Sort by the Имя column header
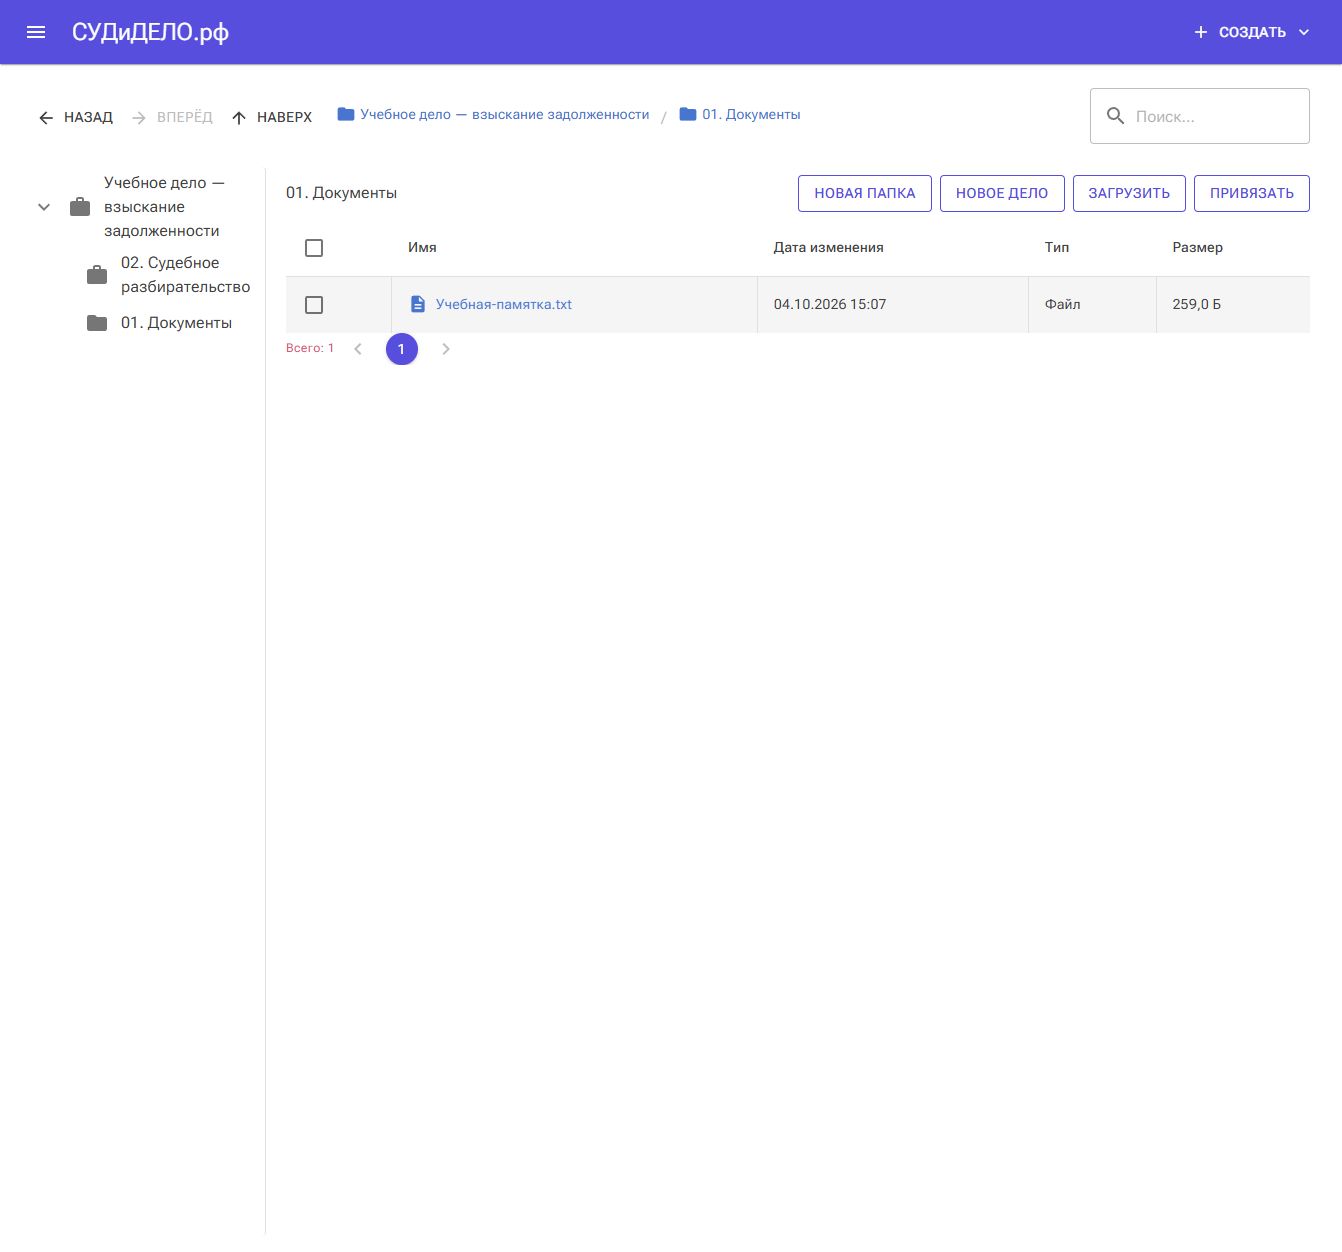The height and width of the screenshot is (1252, 1342). pos(422,247)
